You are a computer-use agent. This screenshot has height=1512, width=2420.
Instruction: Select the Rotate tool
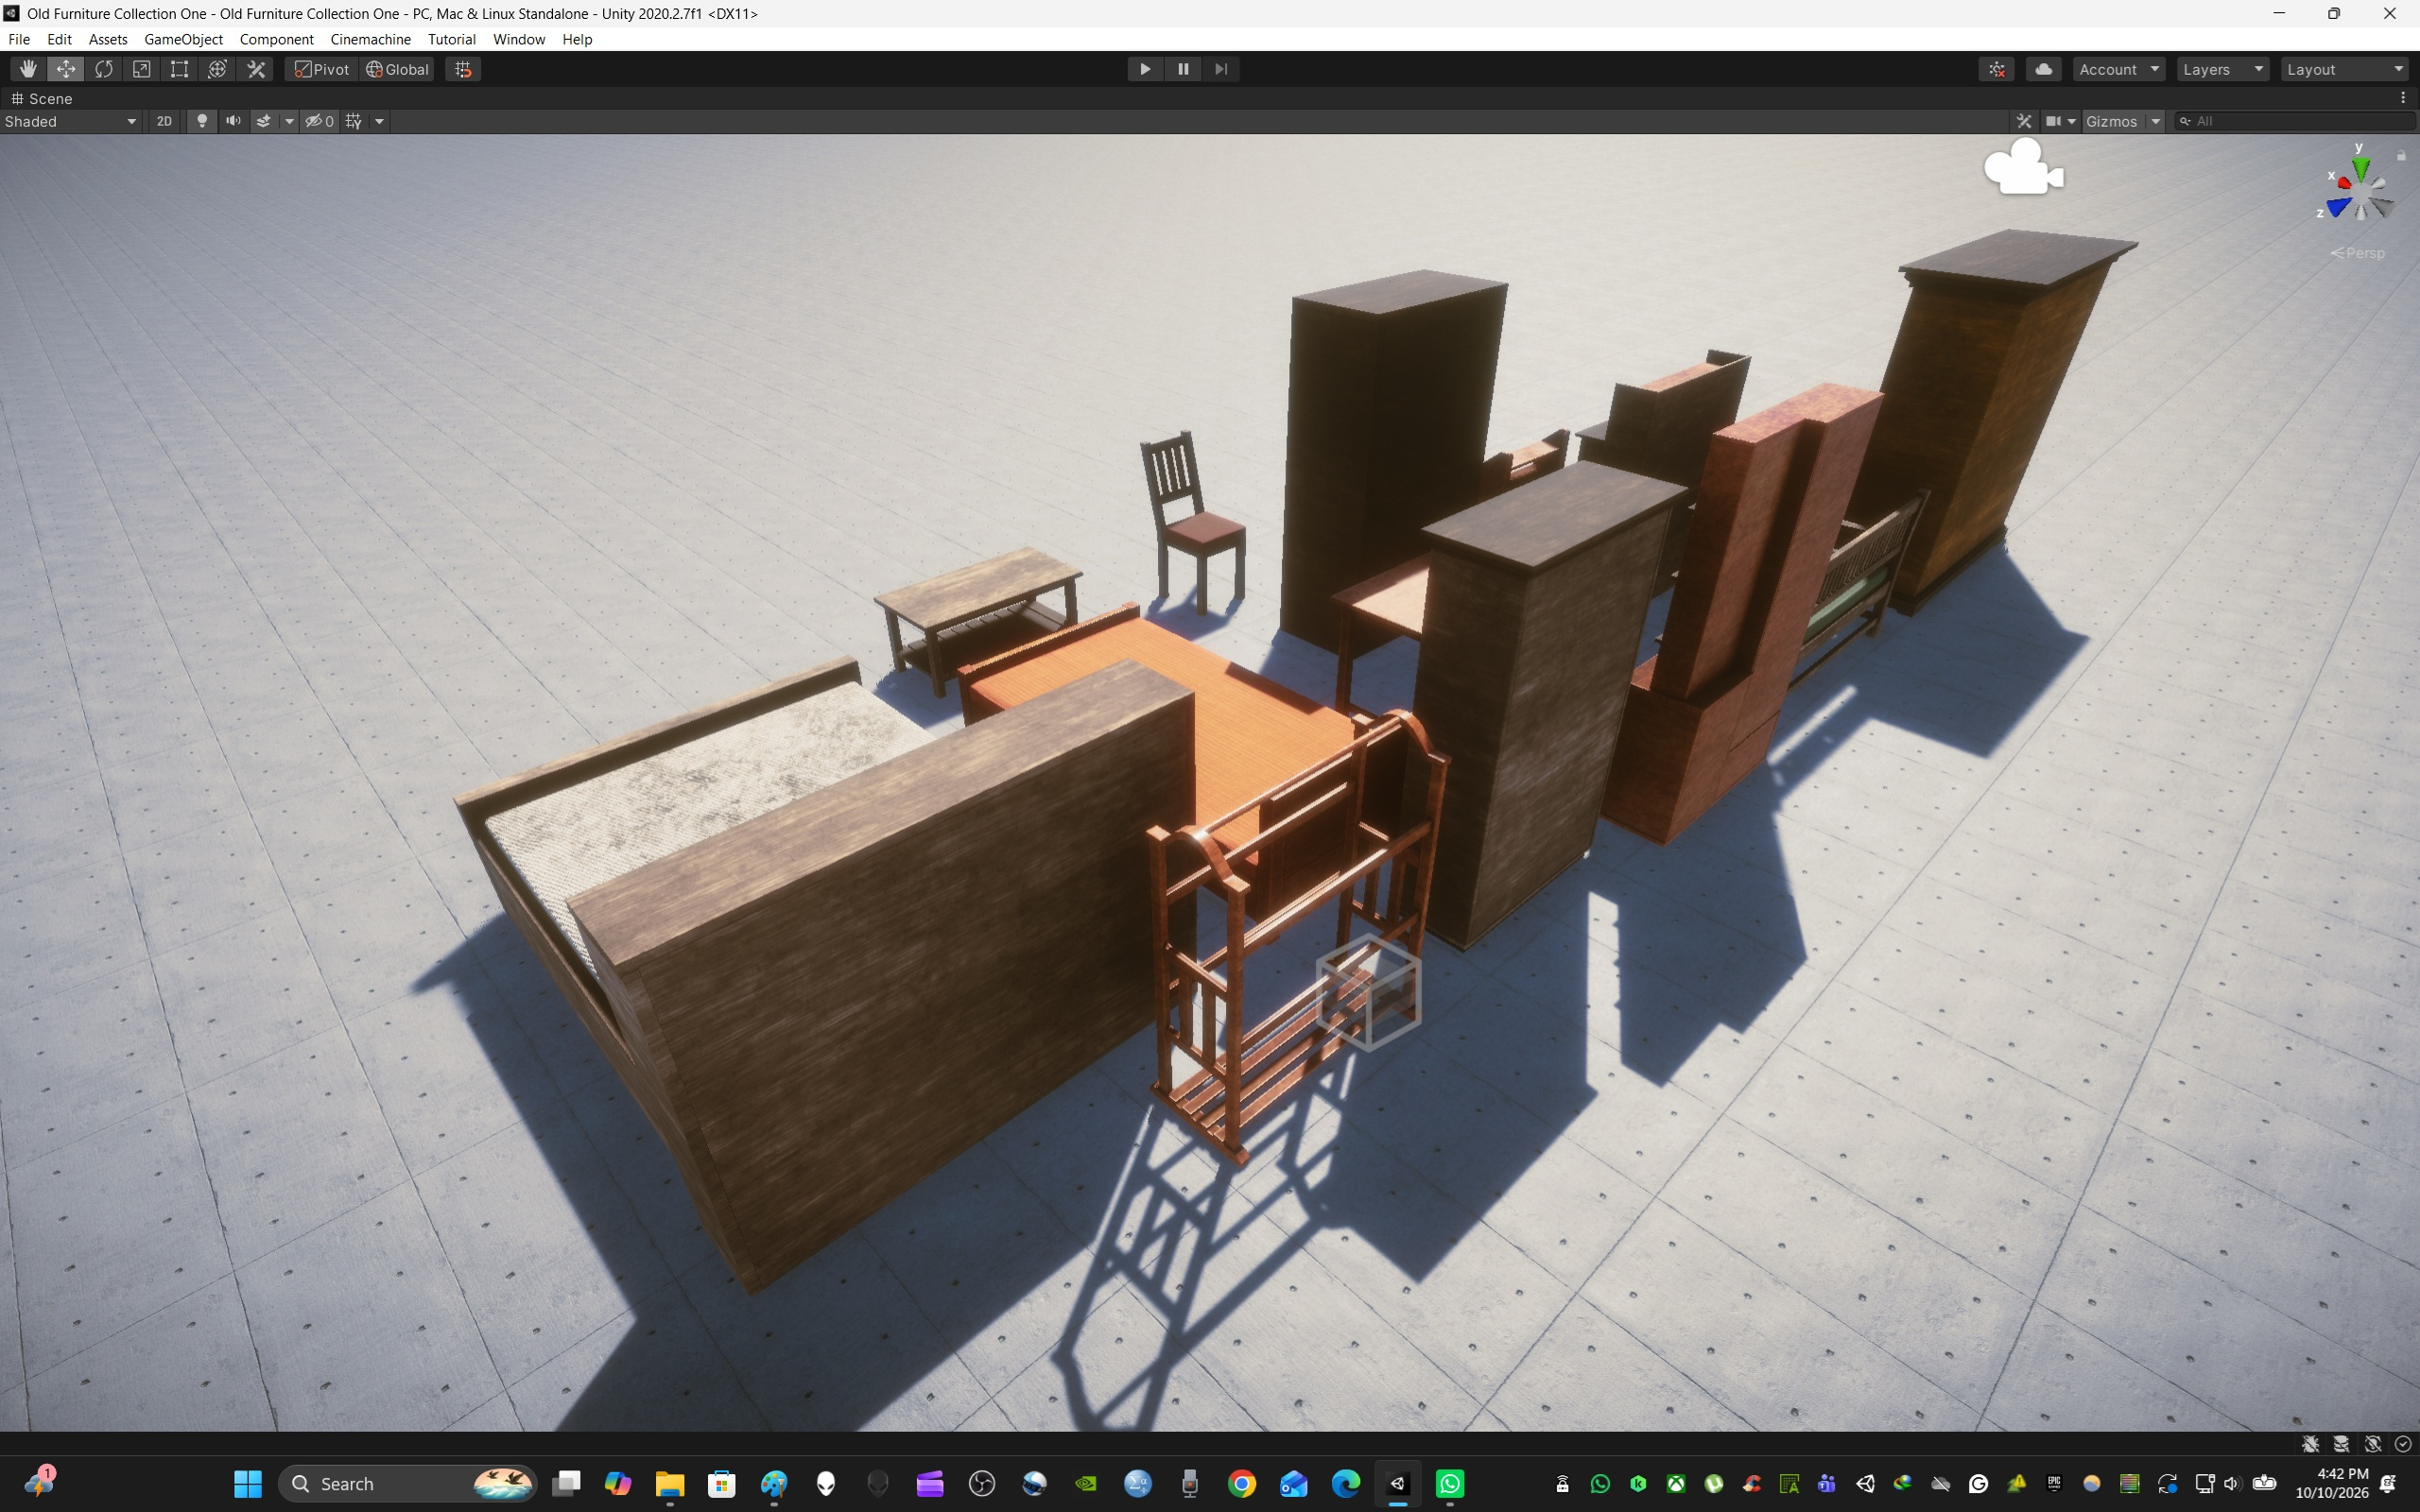(104, 69)
